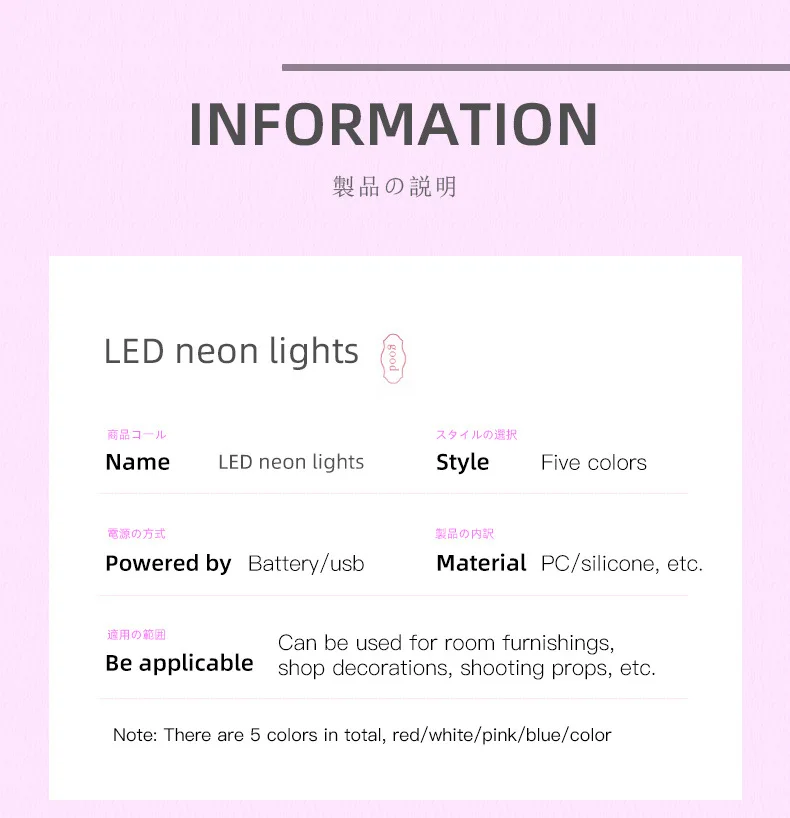Click the bold 'Style' label

coord(462,462)
